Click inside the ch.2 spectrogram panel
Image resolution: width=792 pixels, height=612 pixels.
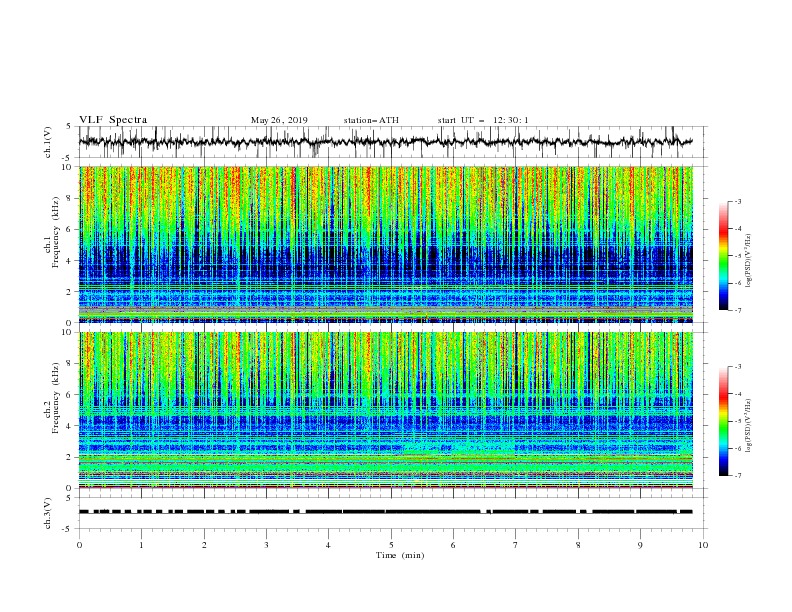[385, 410]
